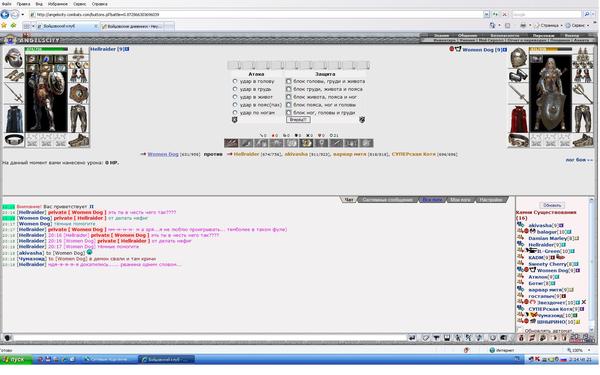The width and height of the screenshot is (600, 375).
Task: Click 'Sweety Cherry' in the room player list
Action: [x=548, y=264]
